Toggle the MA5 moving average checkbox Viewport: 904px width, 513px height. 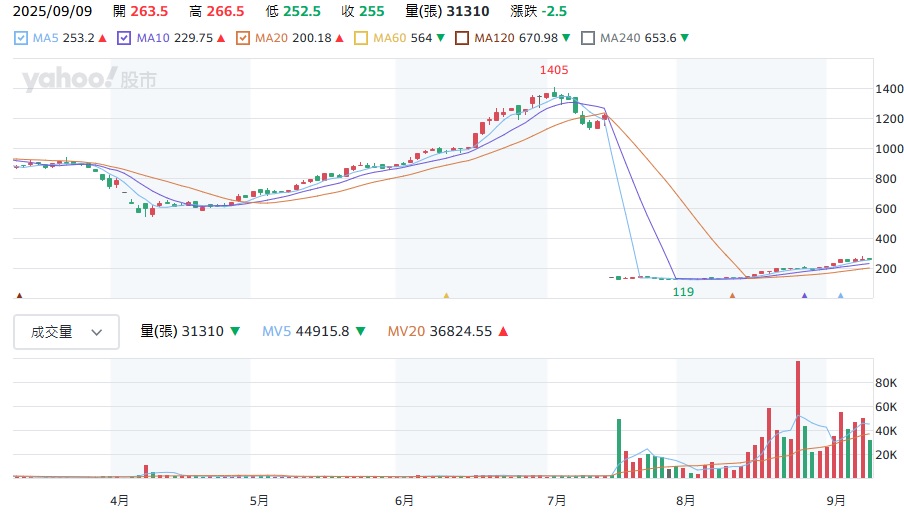tap(22, 38)
